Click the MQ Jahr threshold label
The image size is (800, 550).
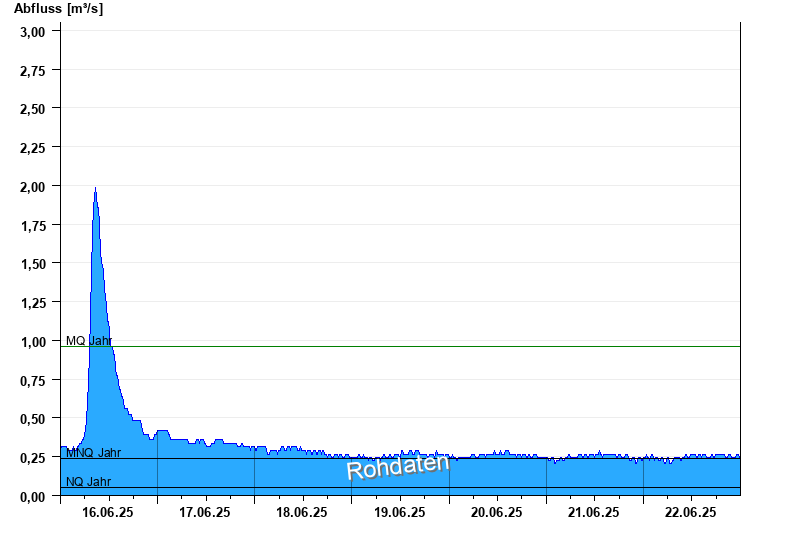click(89, 340)
